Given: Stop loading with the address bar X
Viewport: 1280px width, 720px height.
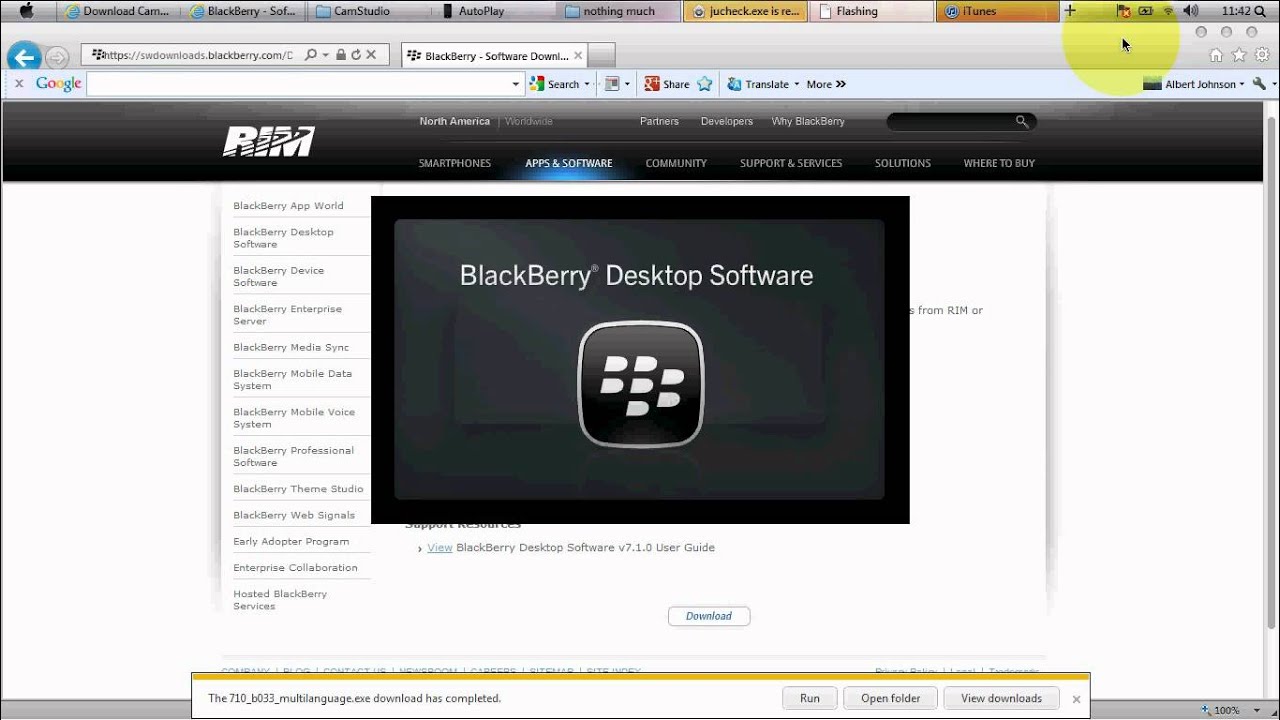Looking at the screenshot, I should [x=370, y=56].
